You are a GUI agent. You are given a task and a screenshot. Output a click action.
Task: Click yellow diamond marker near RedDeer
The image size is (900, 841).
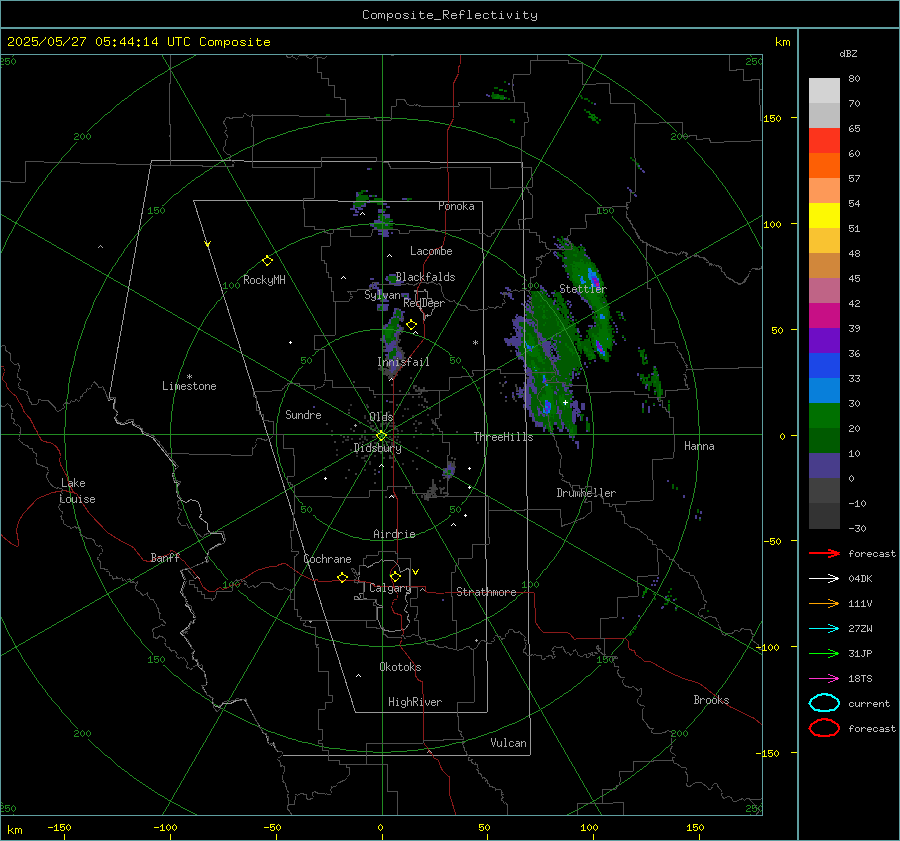(411, 325)
